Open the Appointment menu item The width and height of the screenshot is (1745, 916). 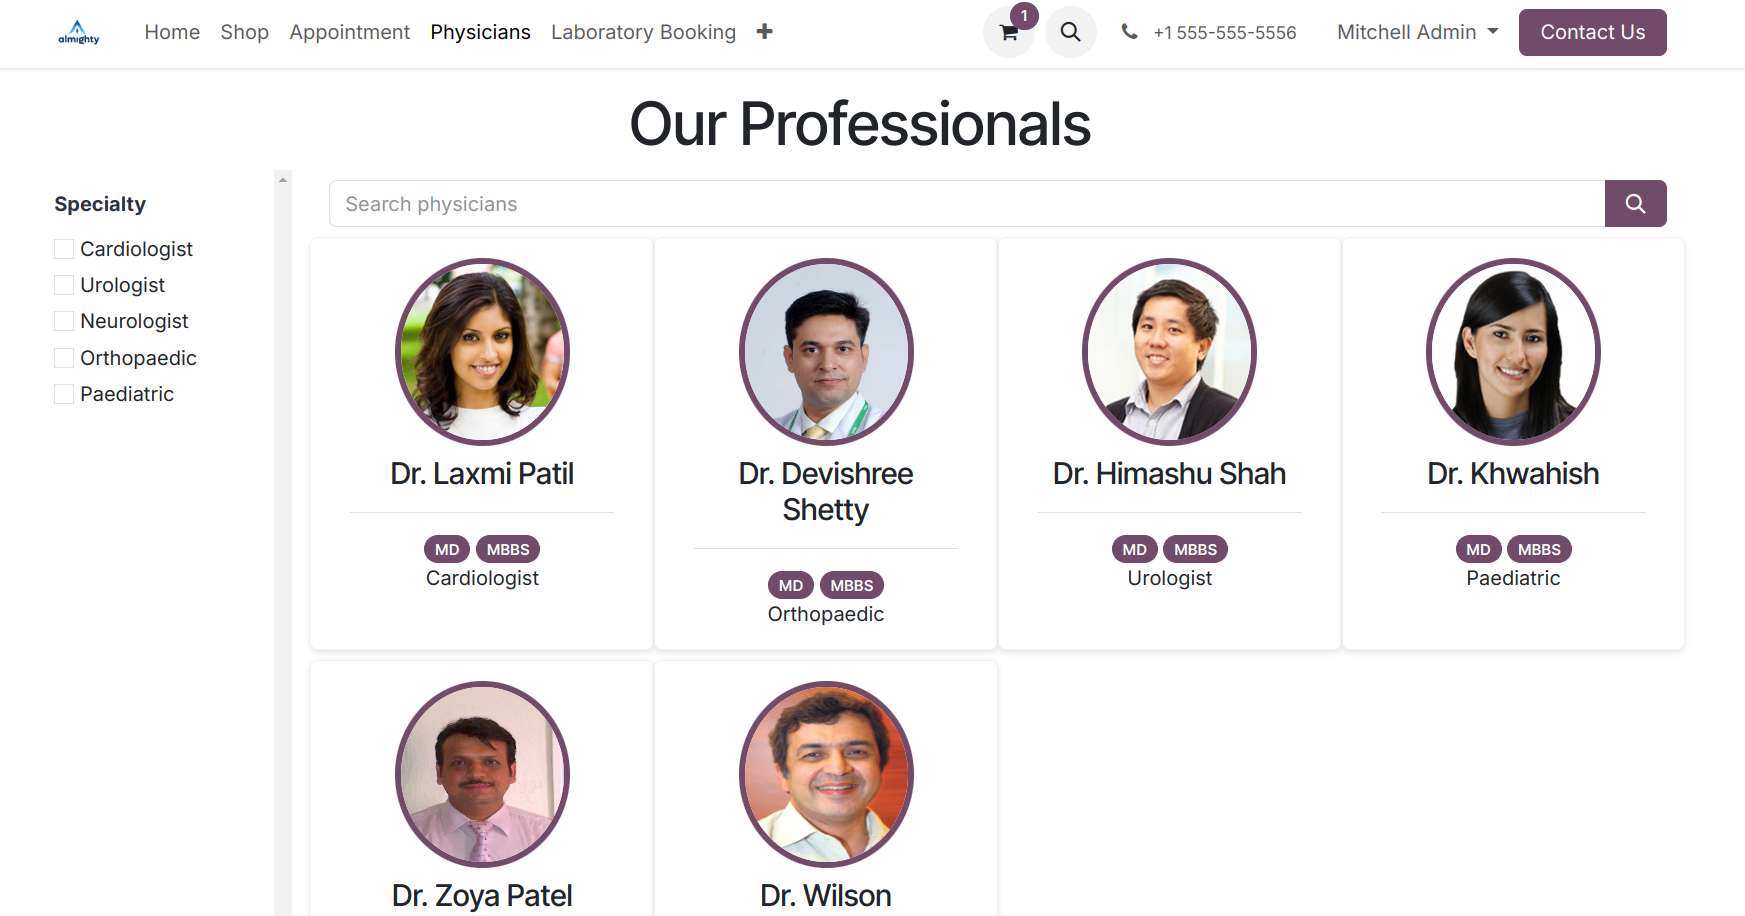tap(349, 32)
